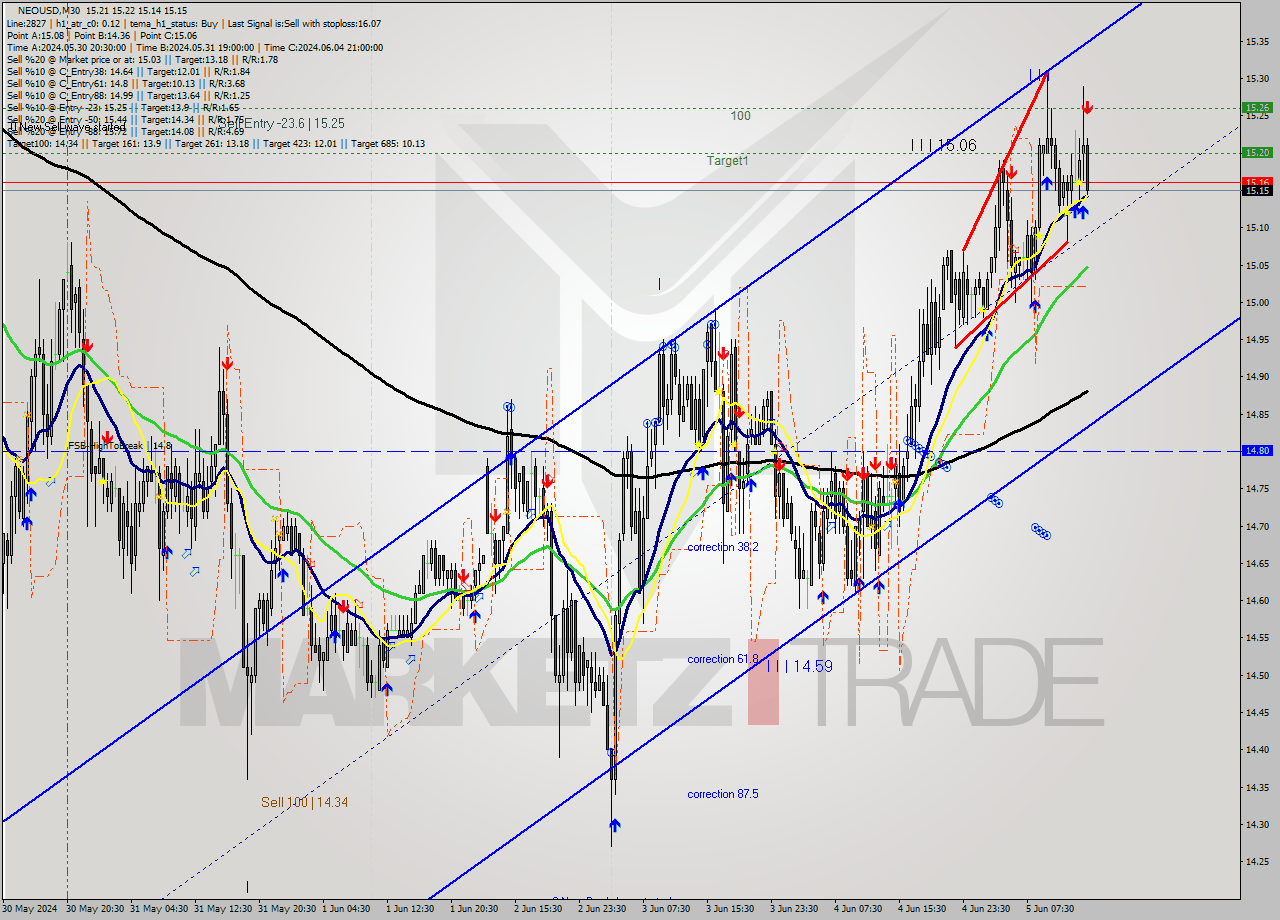Select the 'Sell Entry -23.6 | 15.25' label

click(x=280, y=123)
